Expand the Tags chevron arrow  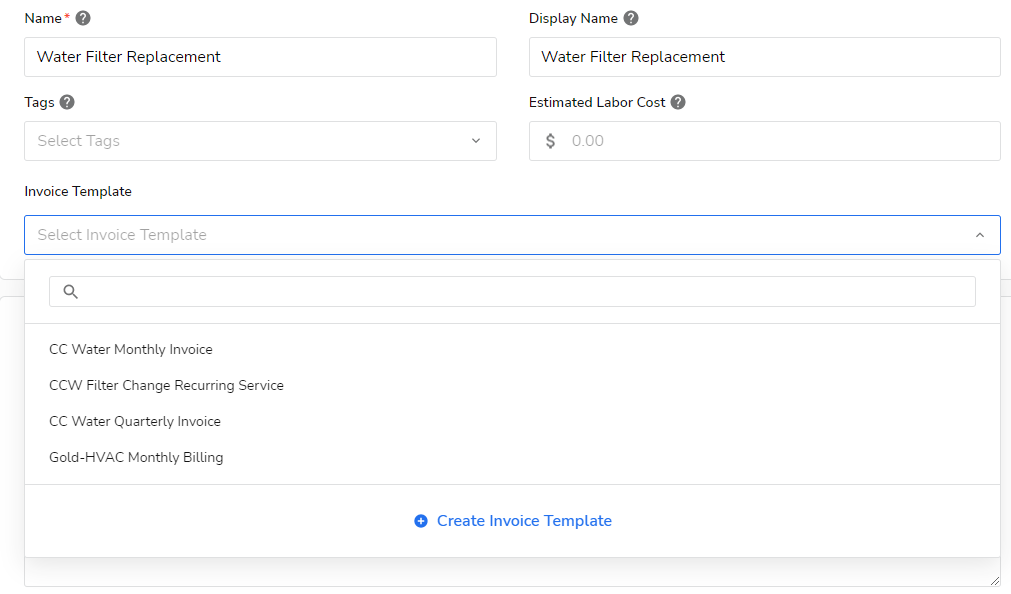pos(476,141)
